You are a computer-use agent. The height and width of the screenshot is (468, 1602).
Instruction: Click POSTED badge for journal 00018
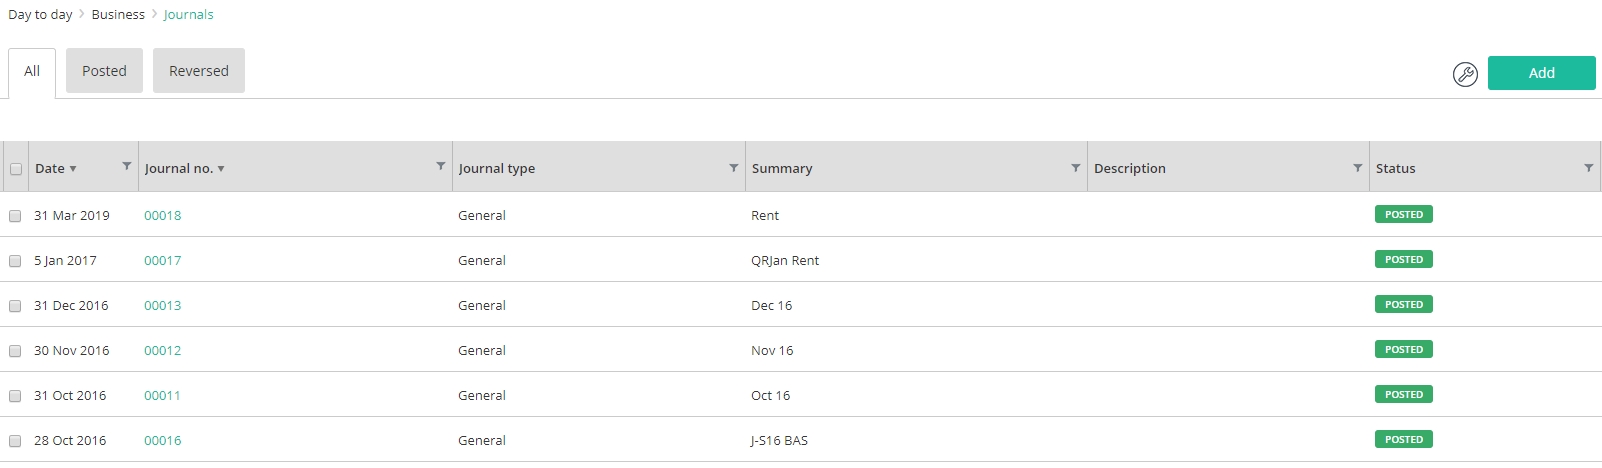tap(1404, 214)
